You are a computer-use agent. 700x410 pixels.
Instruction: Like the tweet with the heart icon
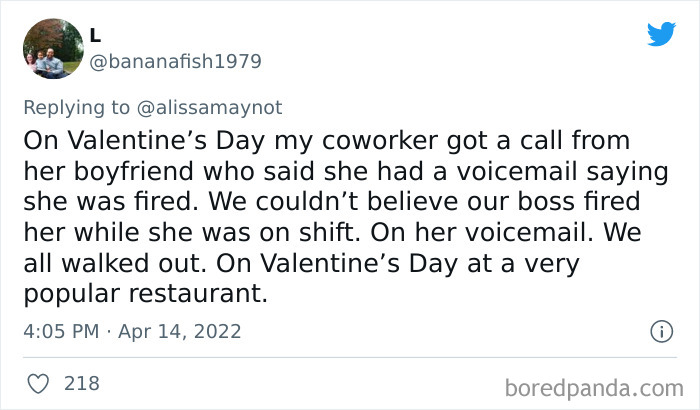(x=41, y=383)
